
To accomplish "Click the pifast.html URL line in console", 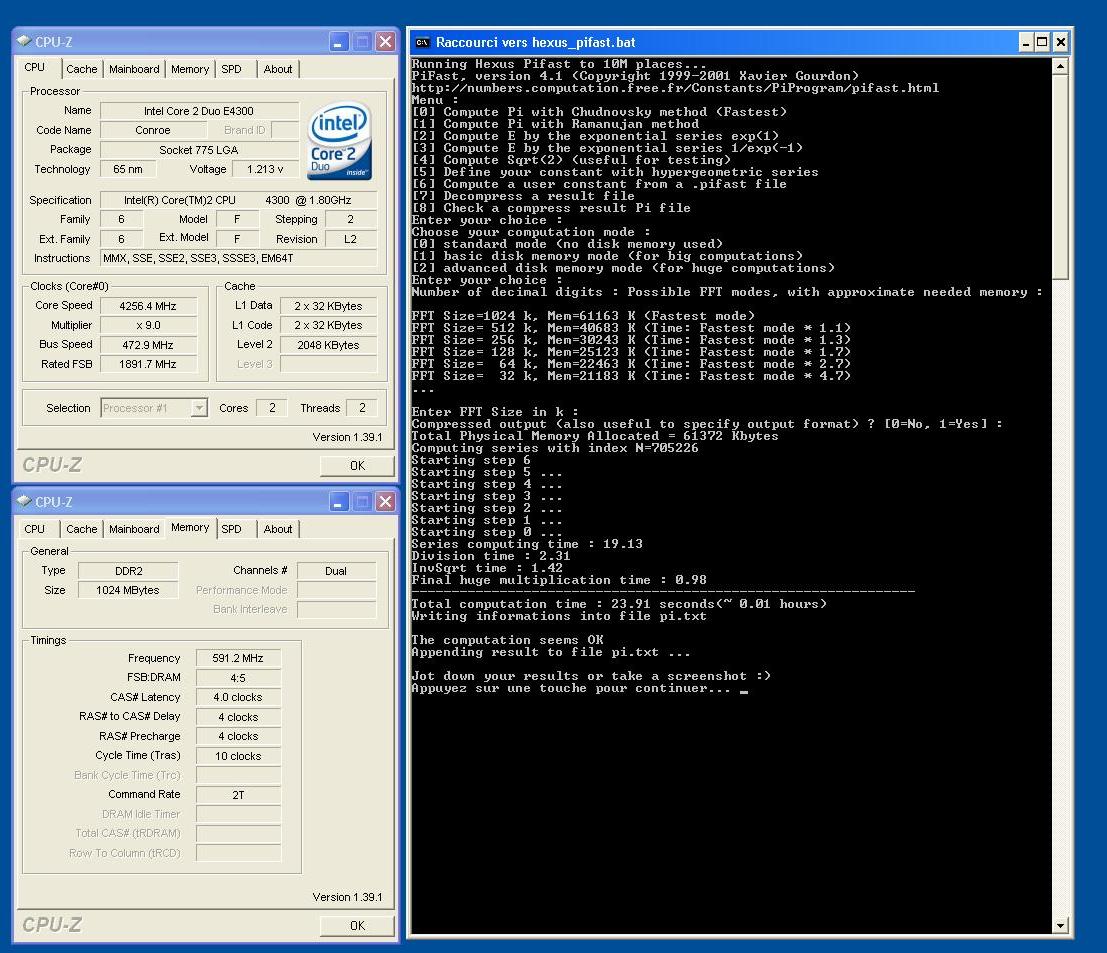I will tap(676, 88).
